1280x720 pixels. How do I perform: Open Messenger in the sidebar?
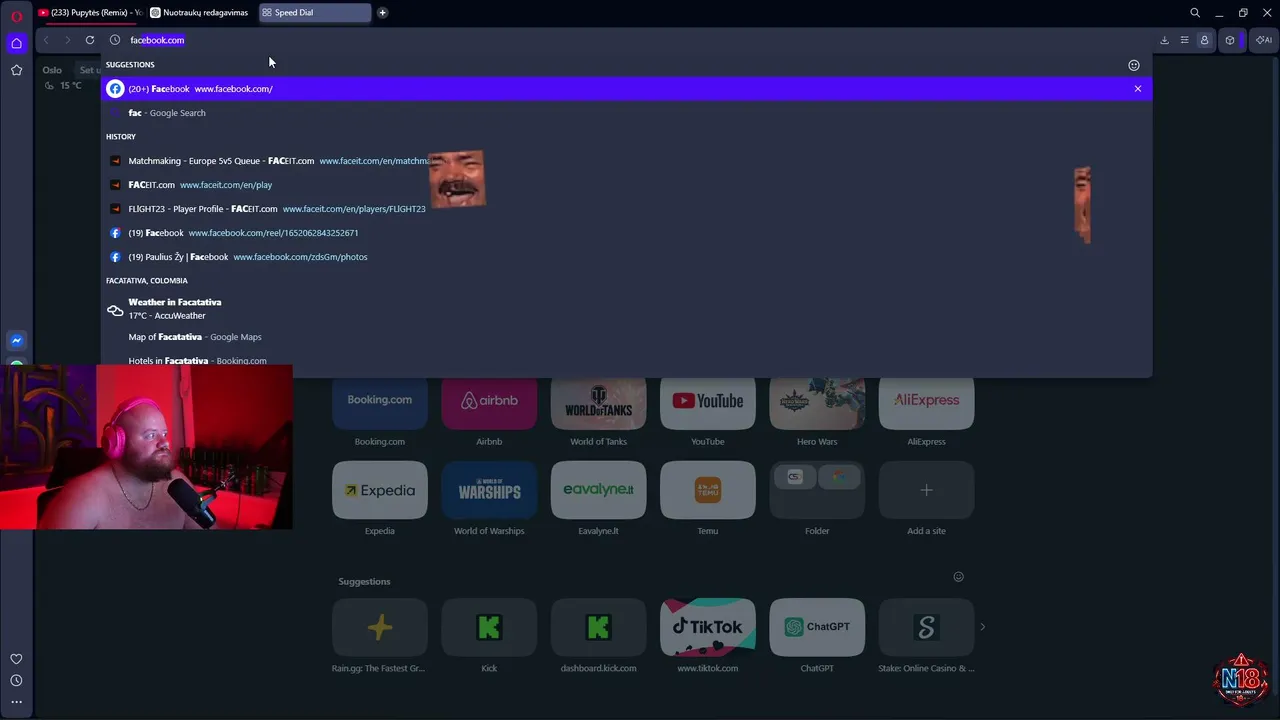coord(16,341)
